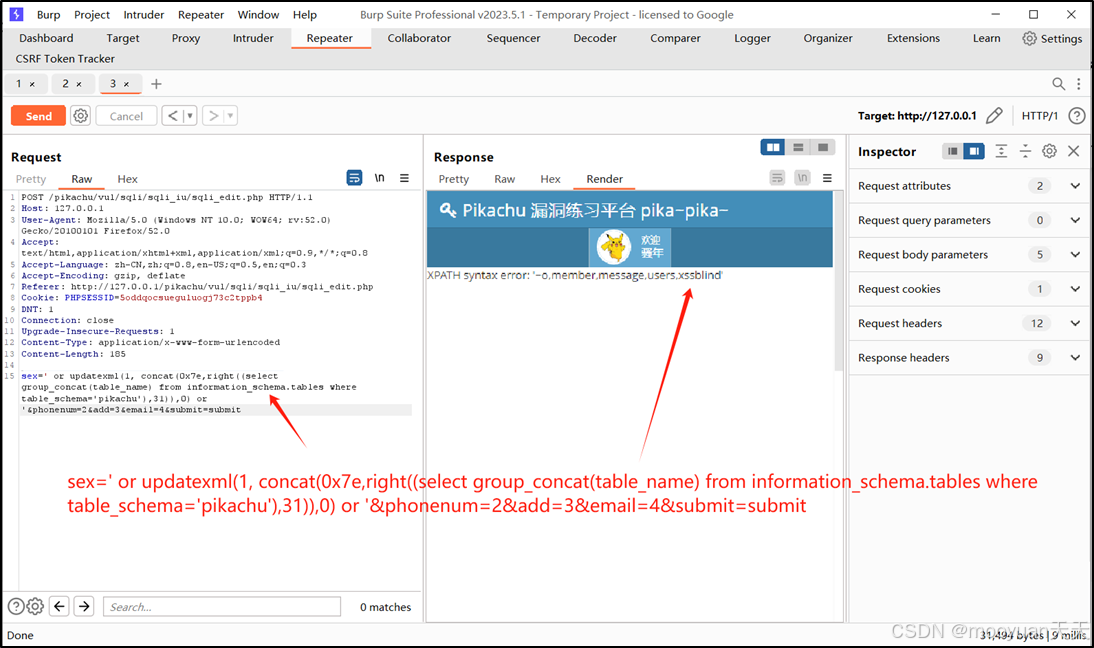Open the Proxy tab
This screenshot has height=648, width=1094.
tap(186, 38)
